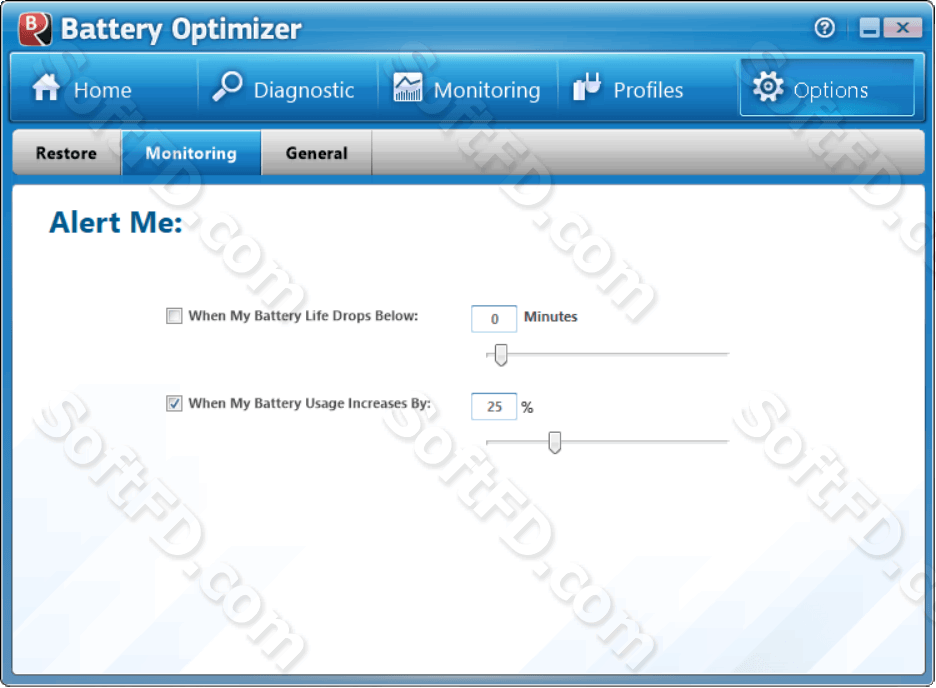Click the "Battery Optimizer" window title
936x688 pixels.
[x=181, y=29]
